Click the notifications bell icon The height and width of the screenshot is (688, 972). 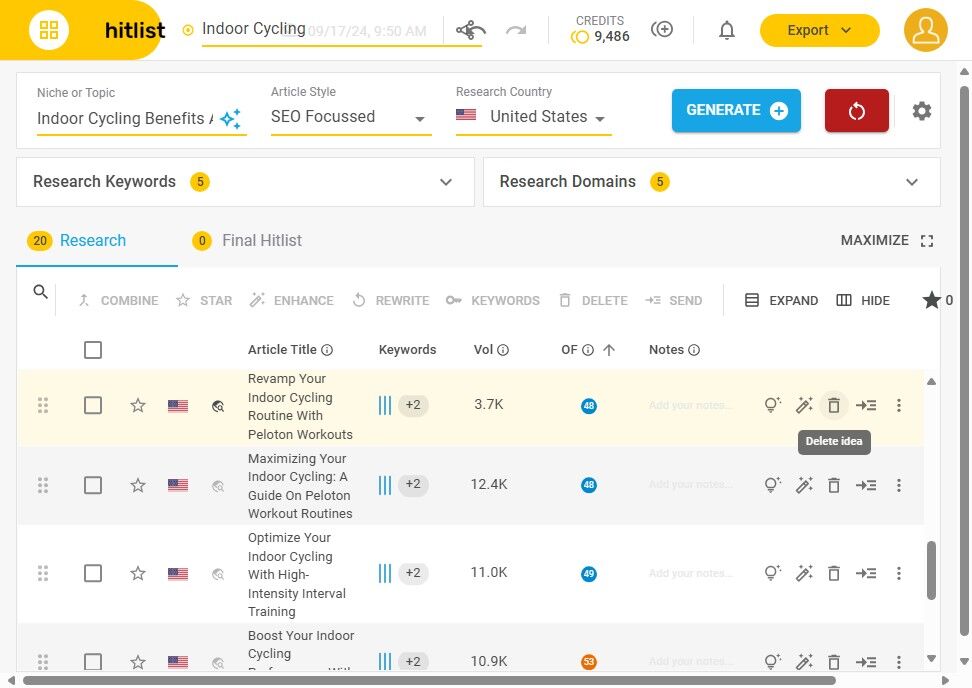pos(727,30)
